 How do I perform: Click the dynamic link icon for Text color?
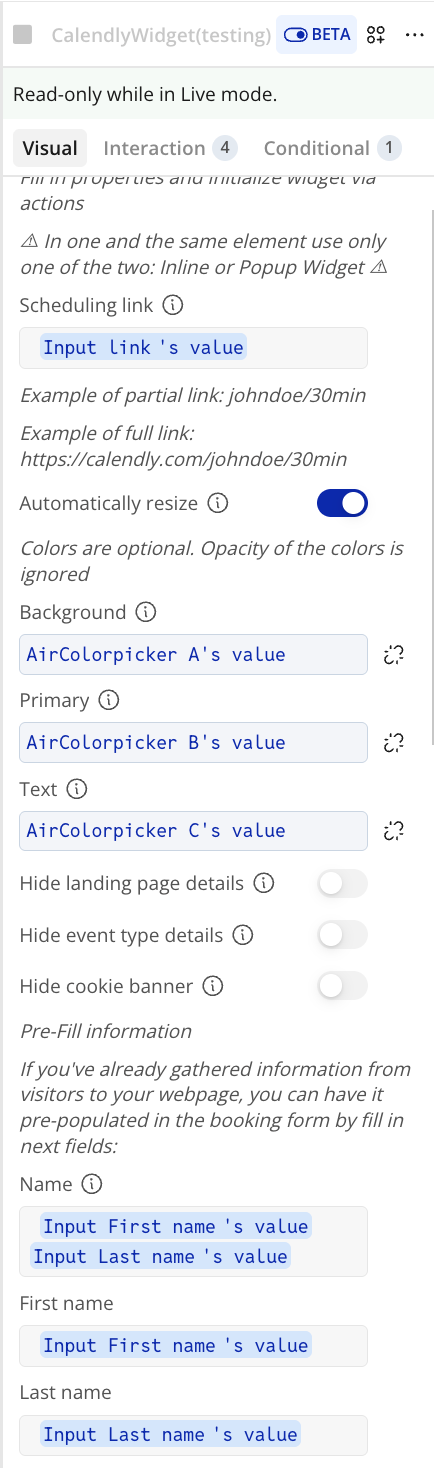[393, 831]
